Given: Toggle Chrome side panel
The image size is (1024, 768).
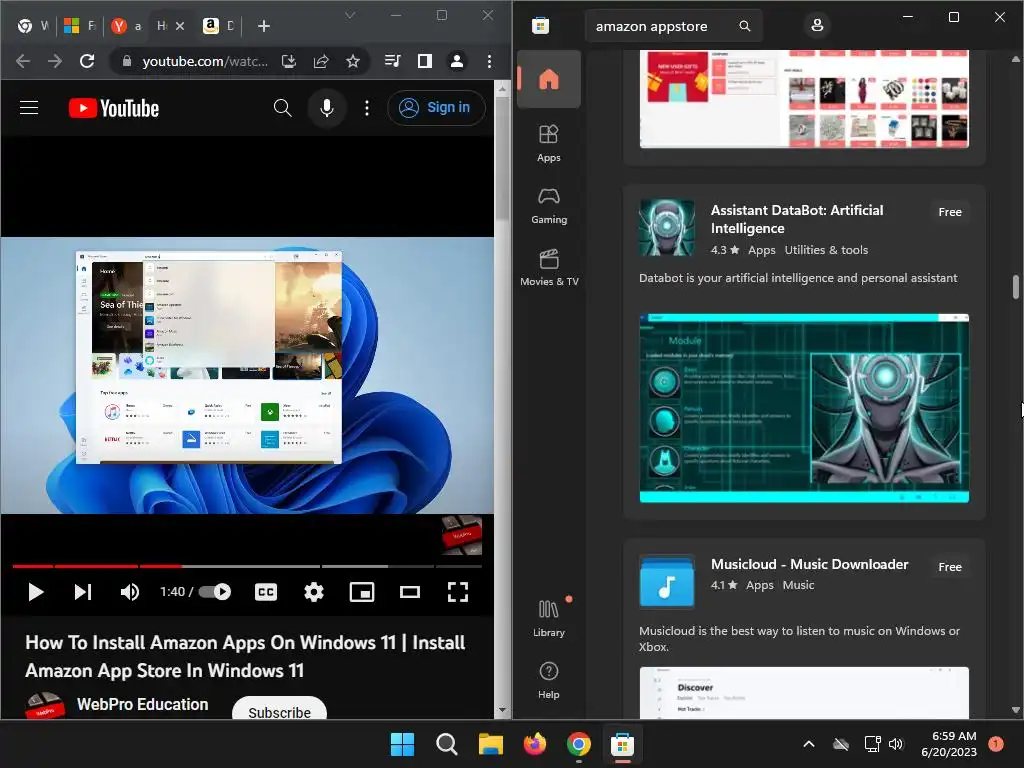Looking at the screenshot, I should point(424,61).
